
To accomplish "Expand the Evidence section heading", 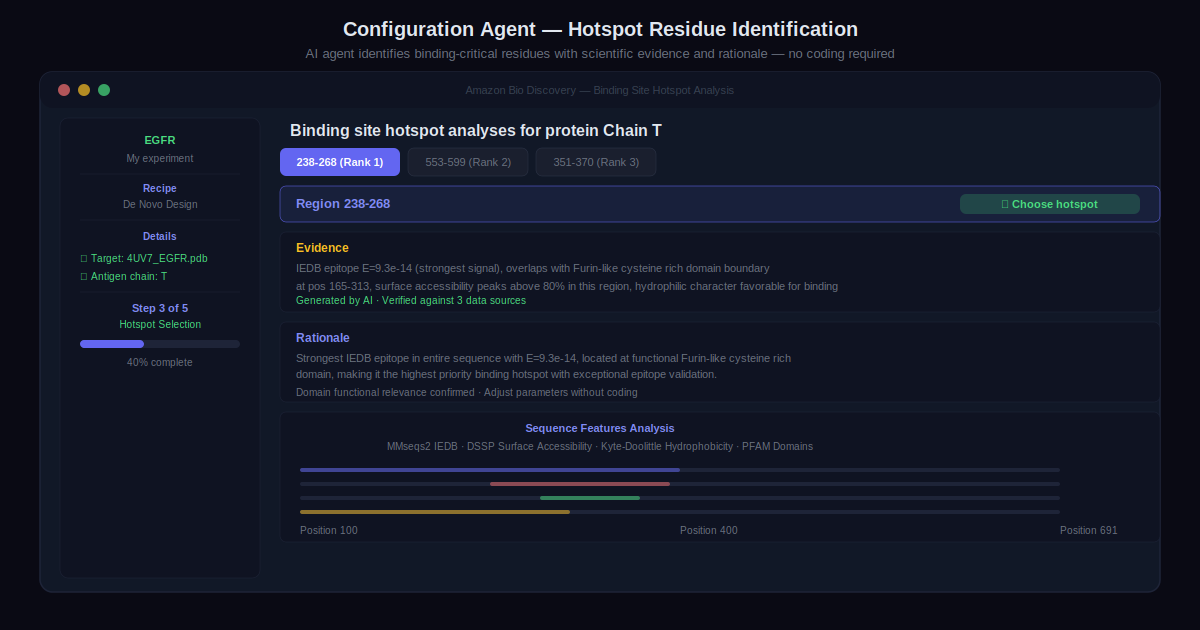I will [x=322, y=248].
